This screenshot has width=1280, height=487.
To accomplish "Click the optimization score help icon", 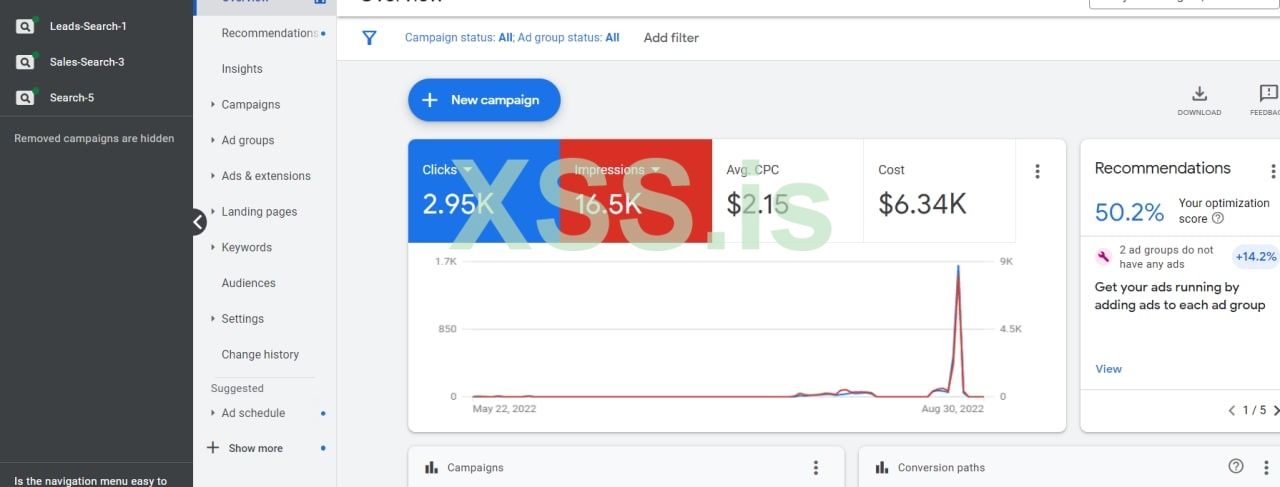I will 1217,218.
